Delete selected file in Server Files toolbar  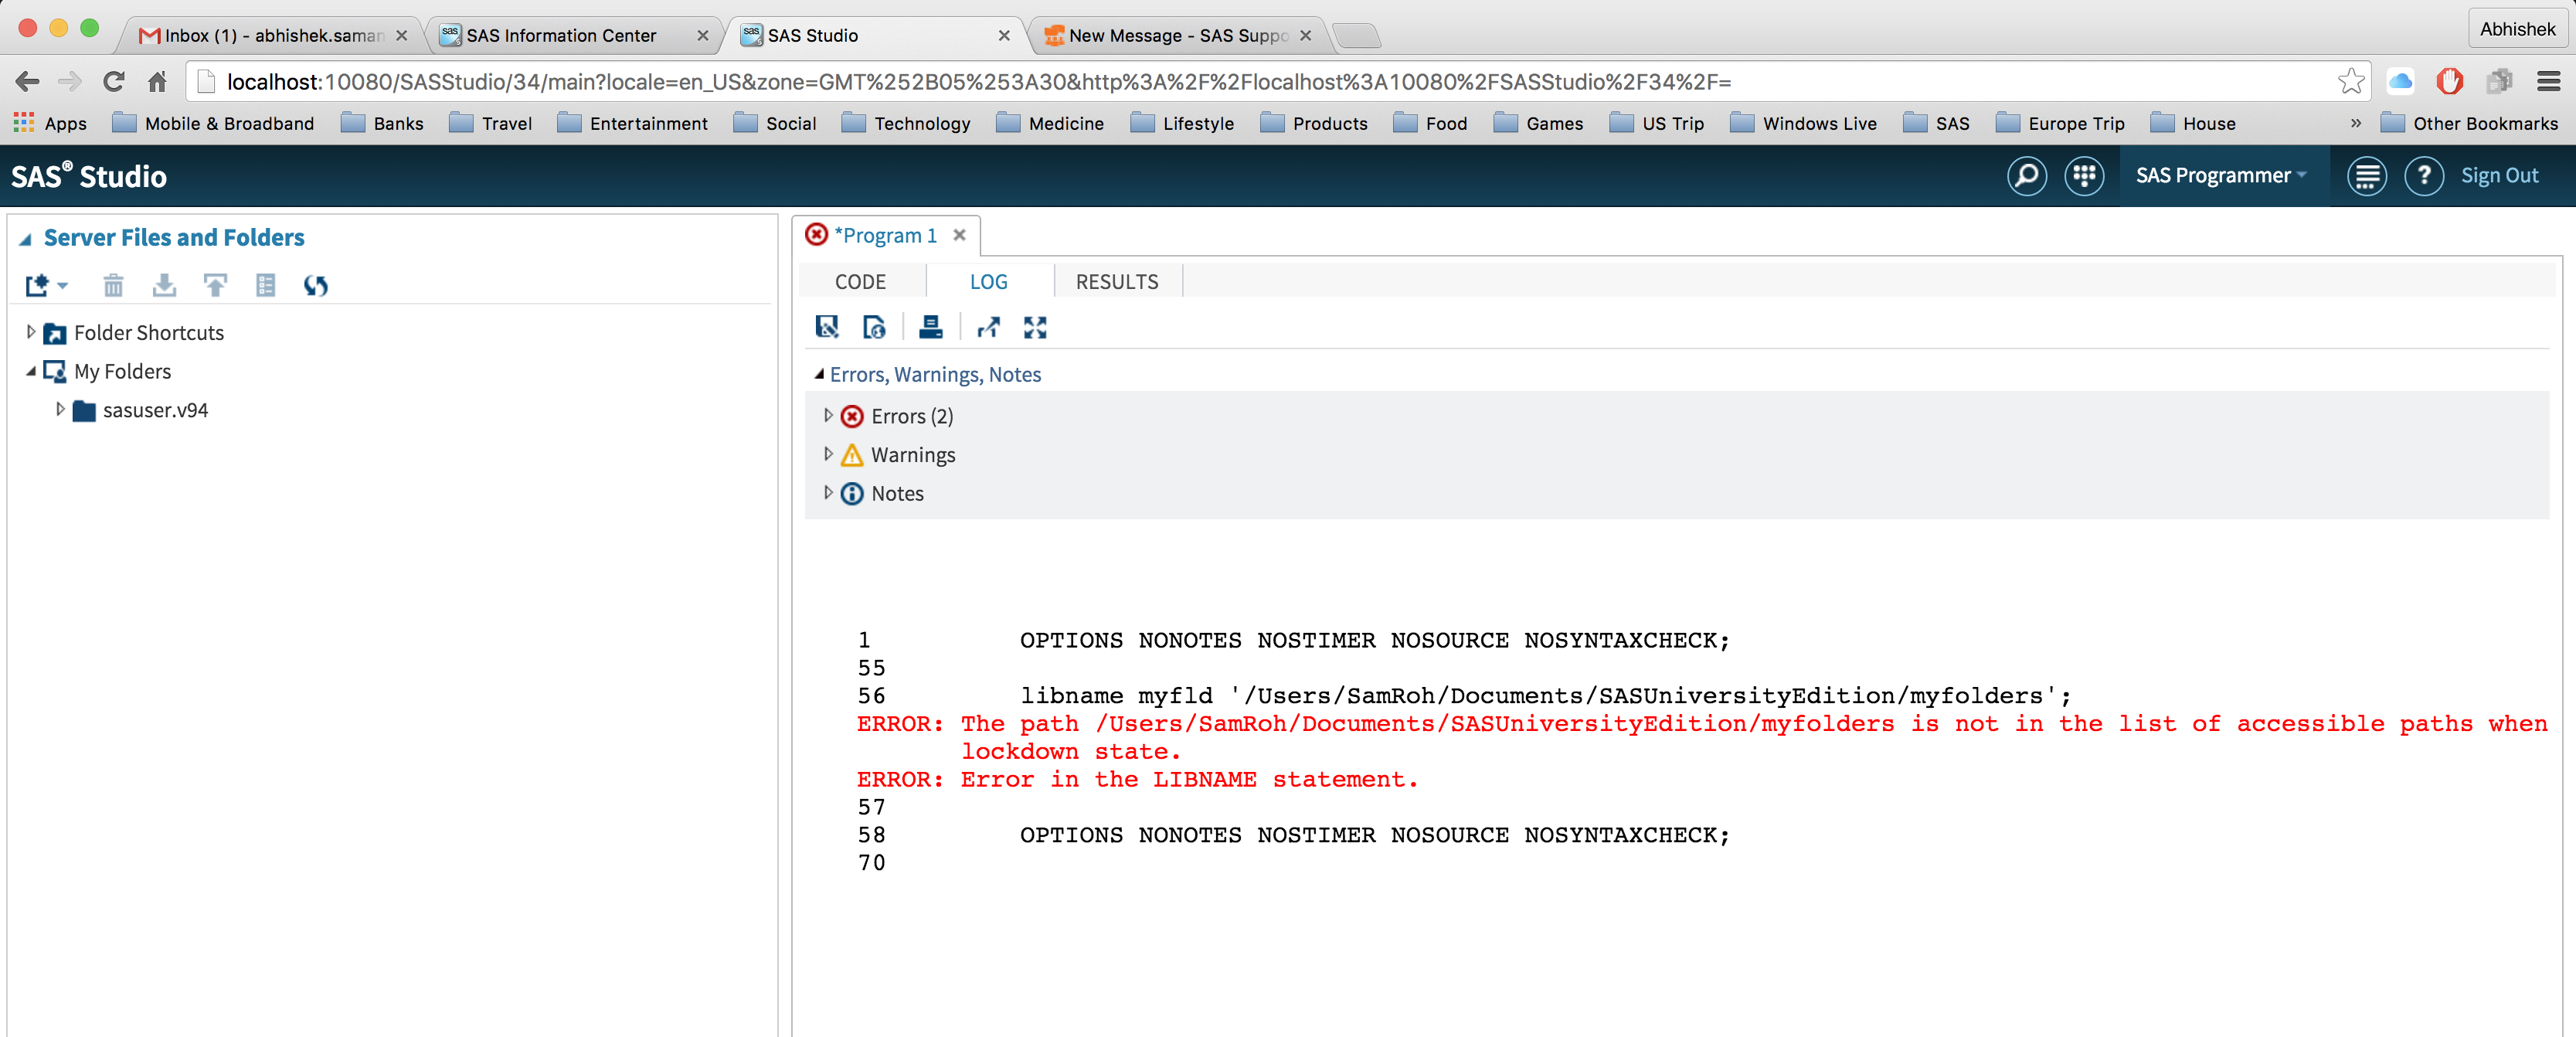pos(112,285)
